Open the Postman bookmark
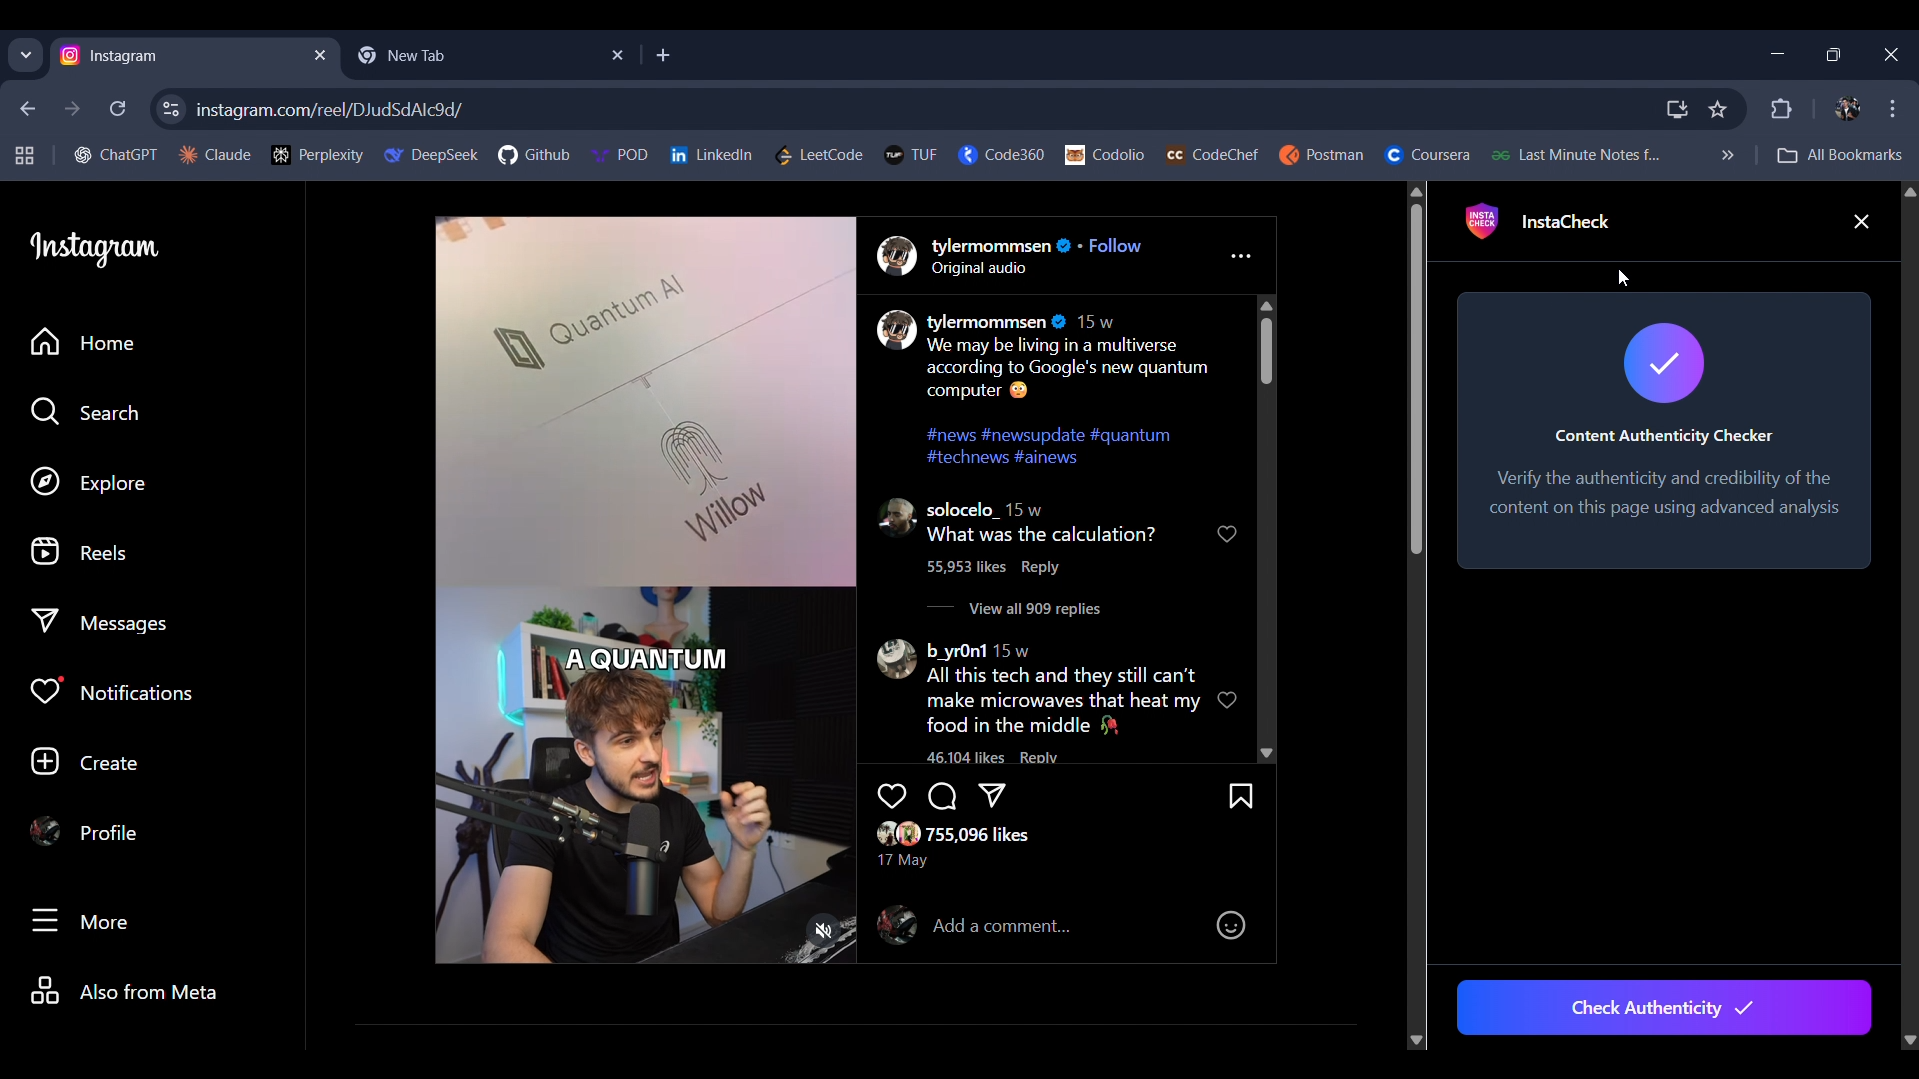The width and height of the screenshot is (1919, 1079). coord(1322,155)
